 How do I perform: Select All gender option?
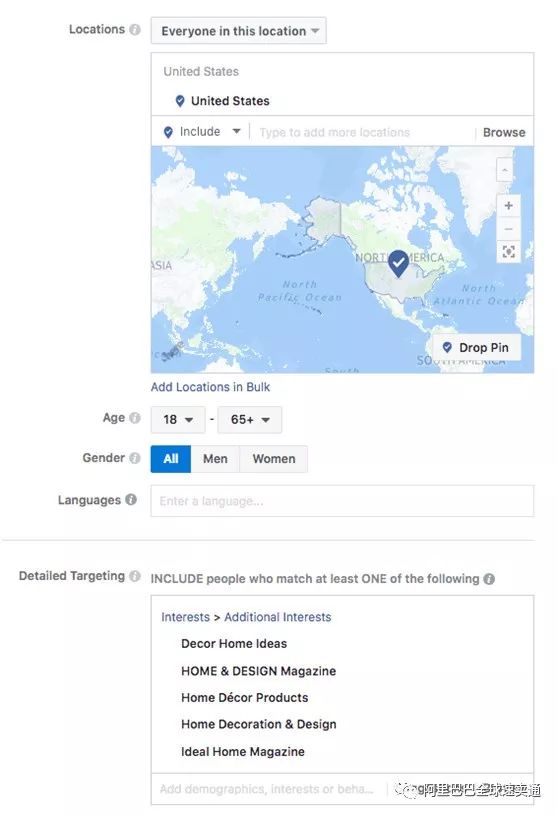click(171, 459)
